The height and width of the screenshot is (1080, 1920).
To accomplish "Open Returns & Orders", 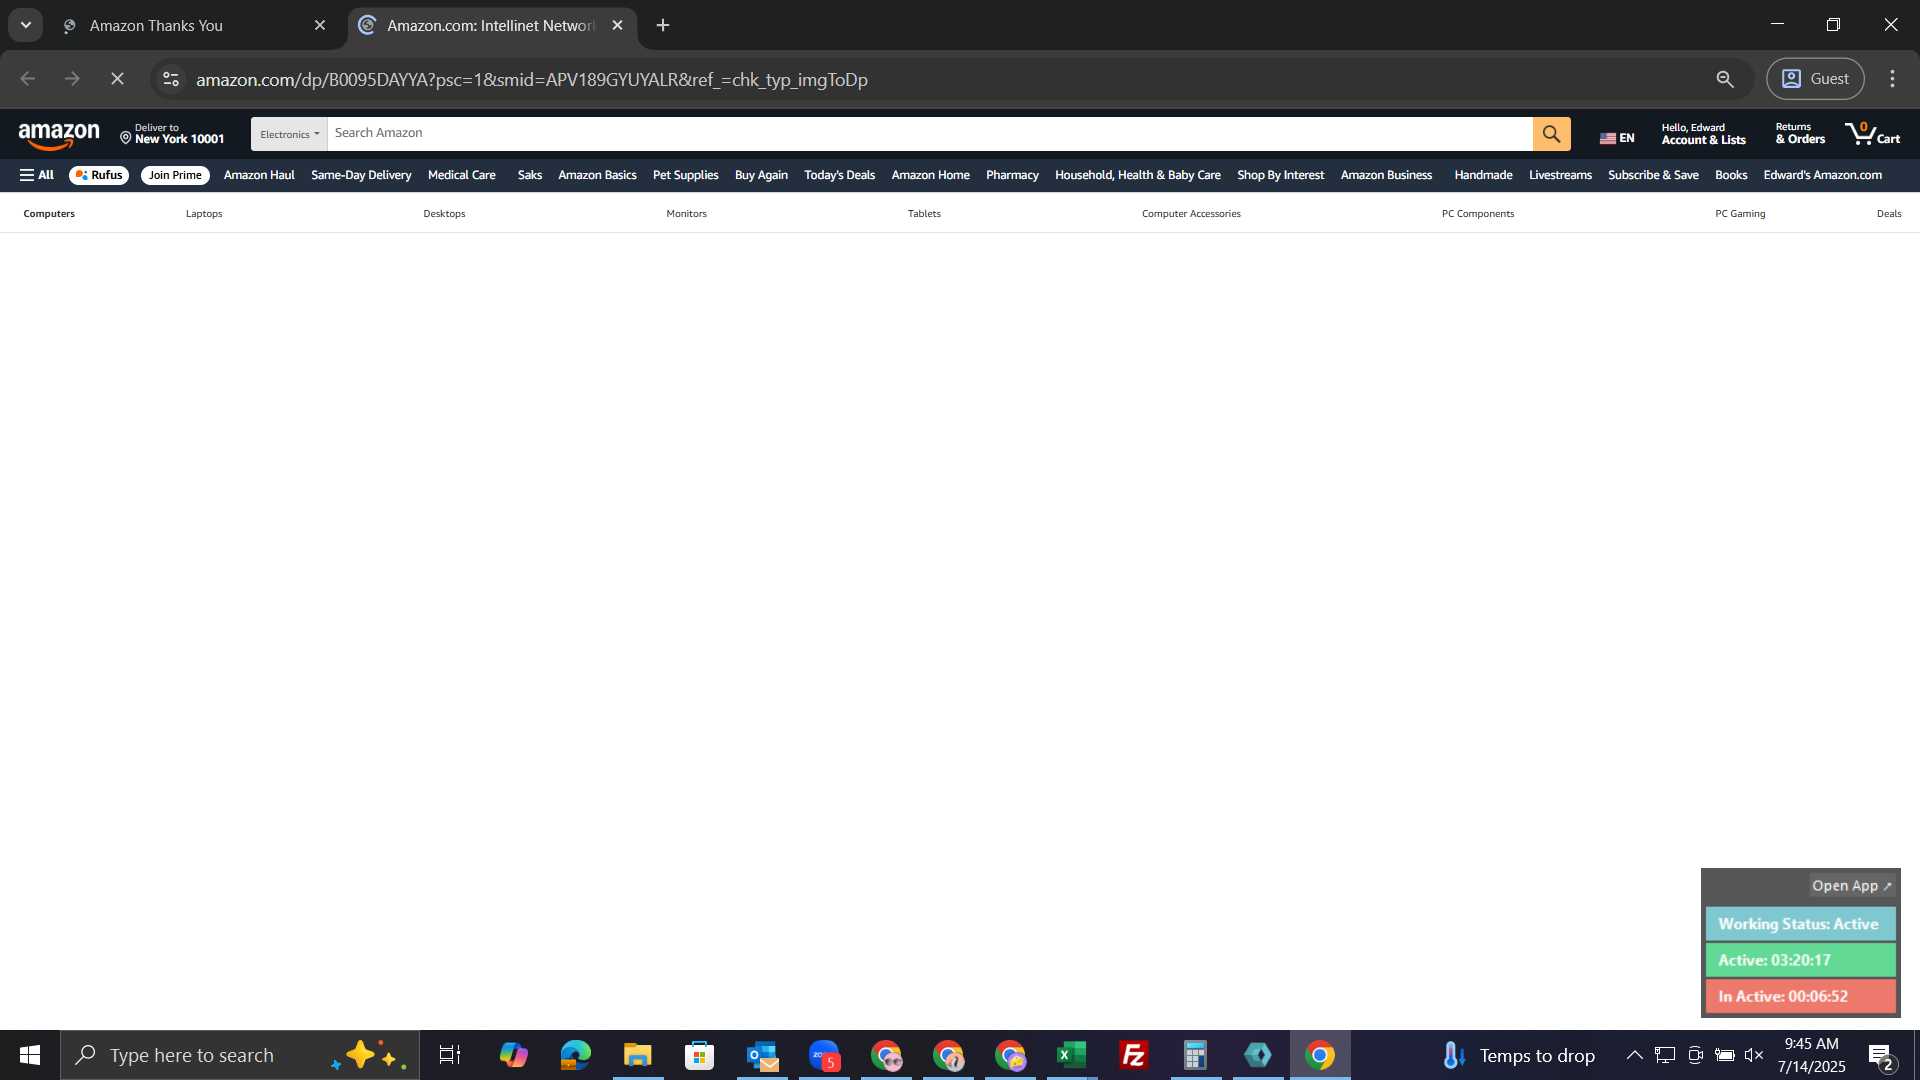I will [1799, 134].
